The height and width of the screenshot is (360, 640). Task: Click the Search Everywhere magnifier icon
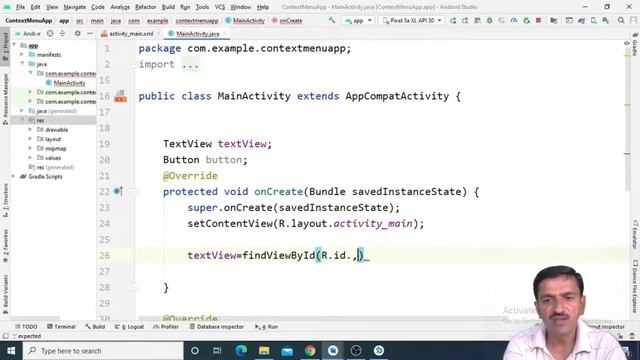click(621, 20)
